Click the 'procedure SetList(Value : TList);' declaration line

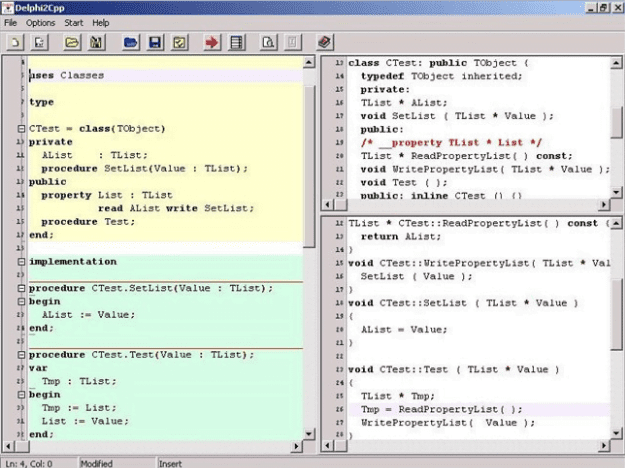145,169
